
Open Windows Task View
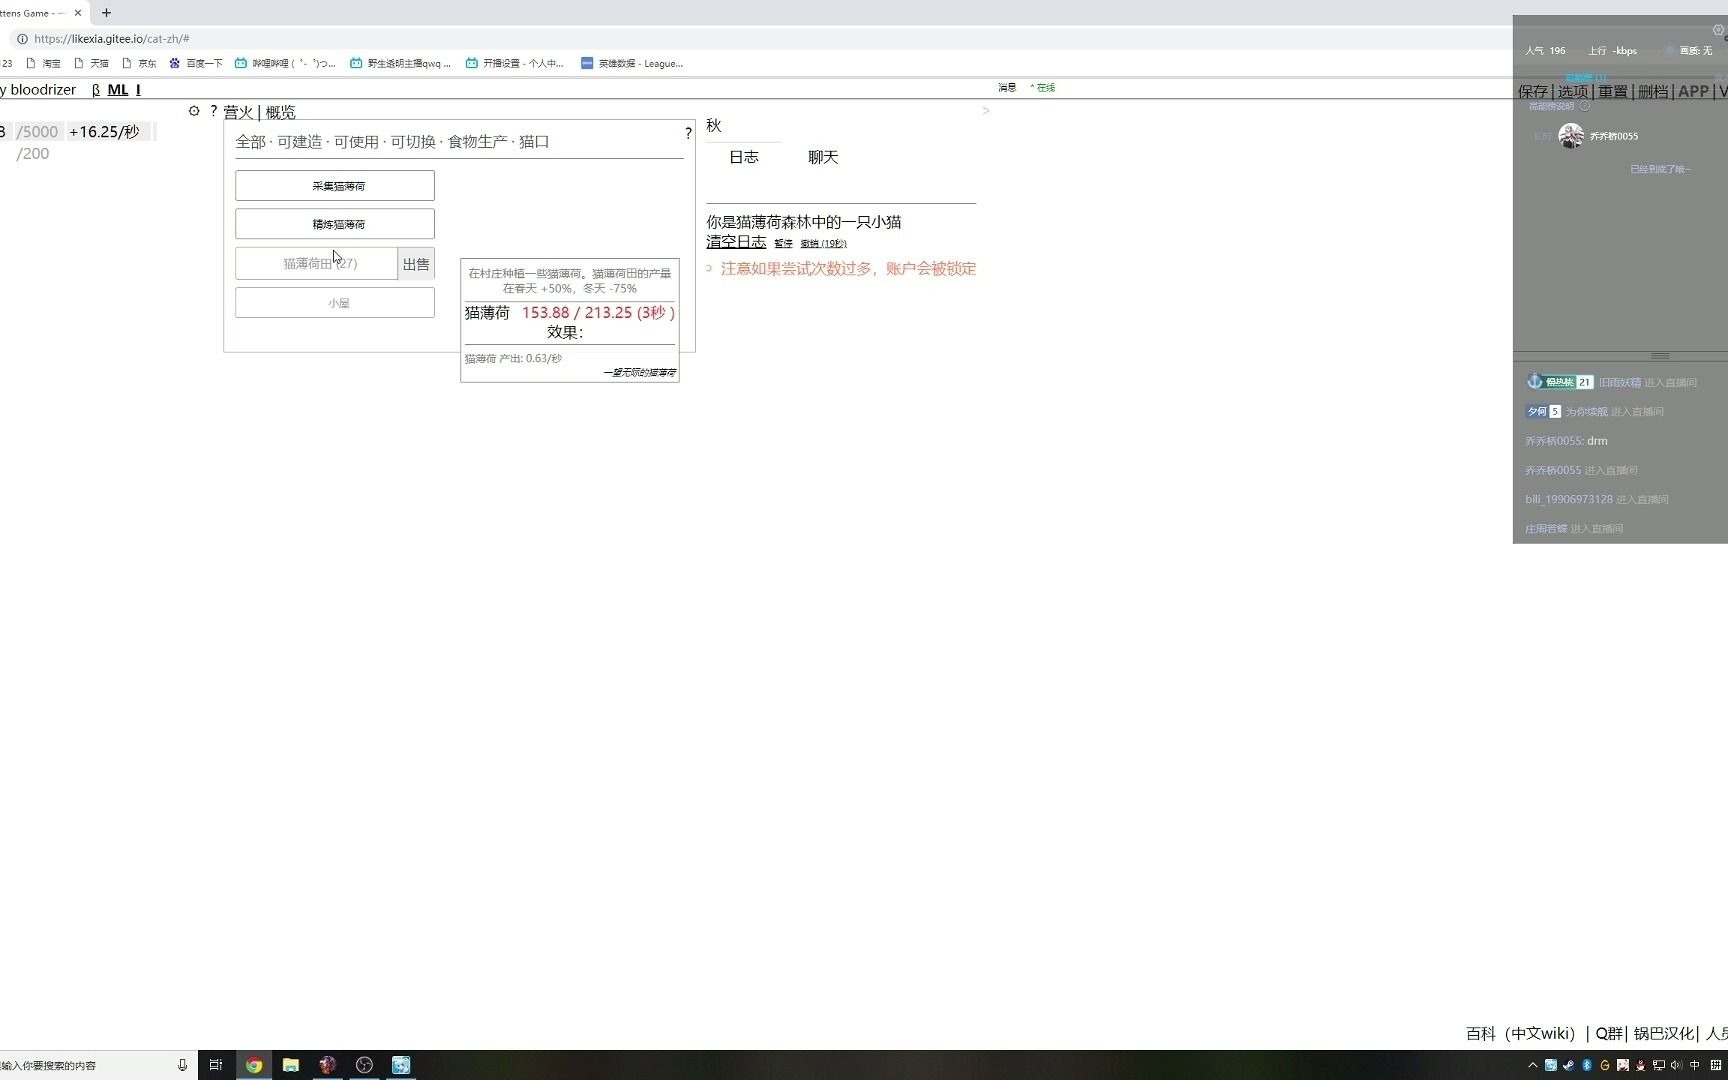pyautogui.click(x=215, y=1065)
